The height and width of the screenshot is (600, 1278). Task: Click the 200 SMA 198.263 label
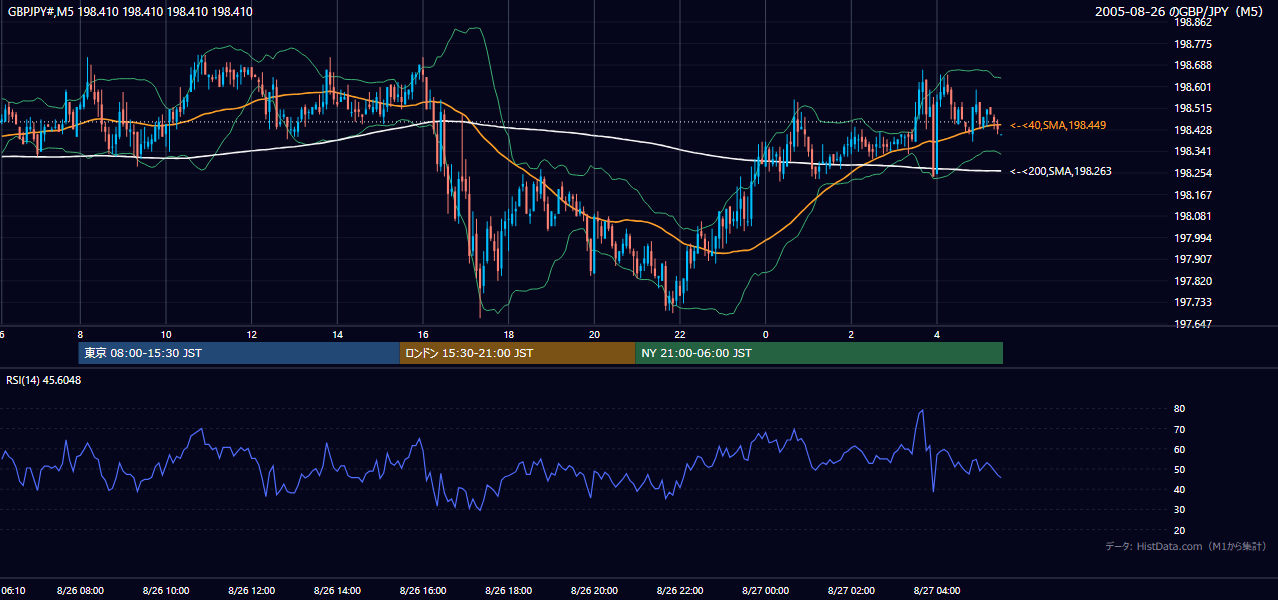[x=1061, y=171]
